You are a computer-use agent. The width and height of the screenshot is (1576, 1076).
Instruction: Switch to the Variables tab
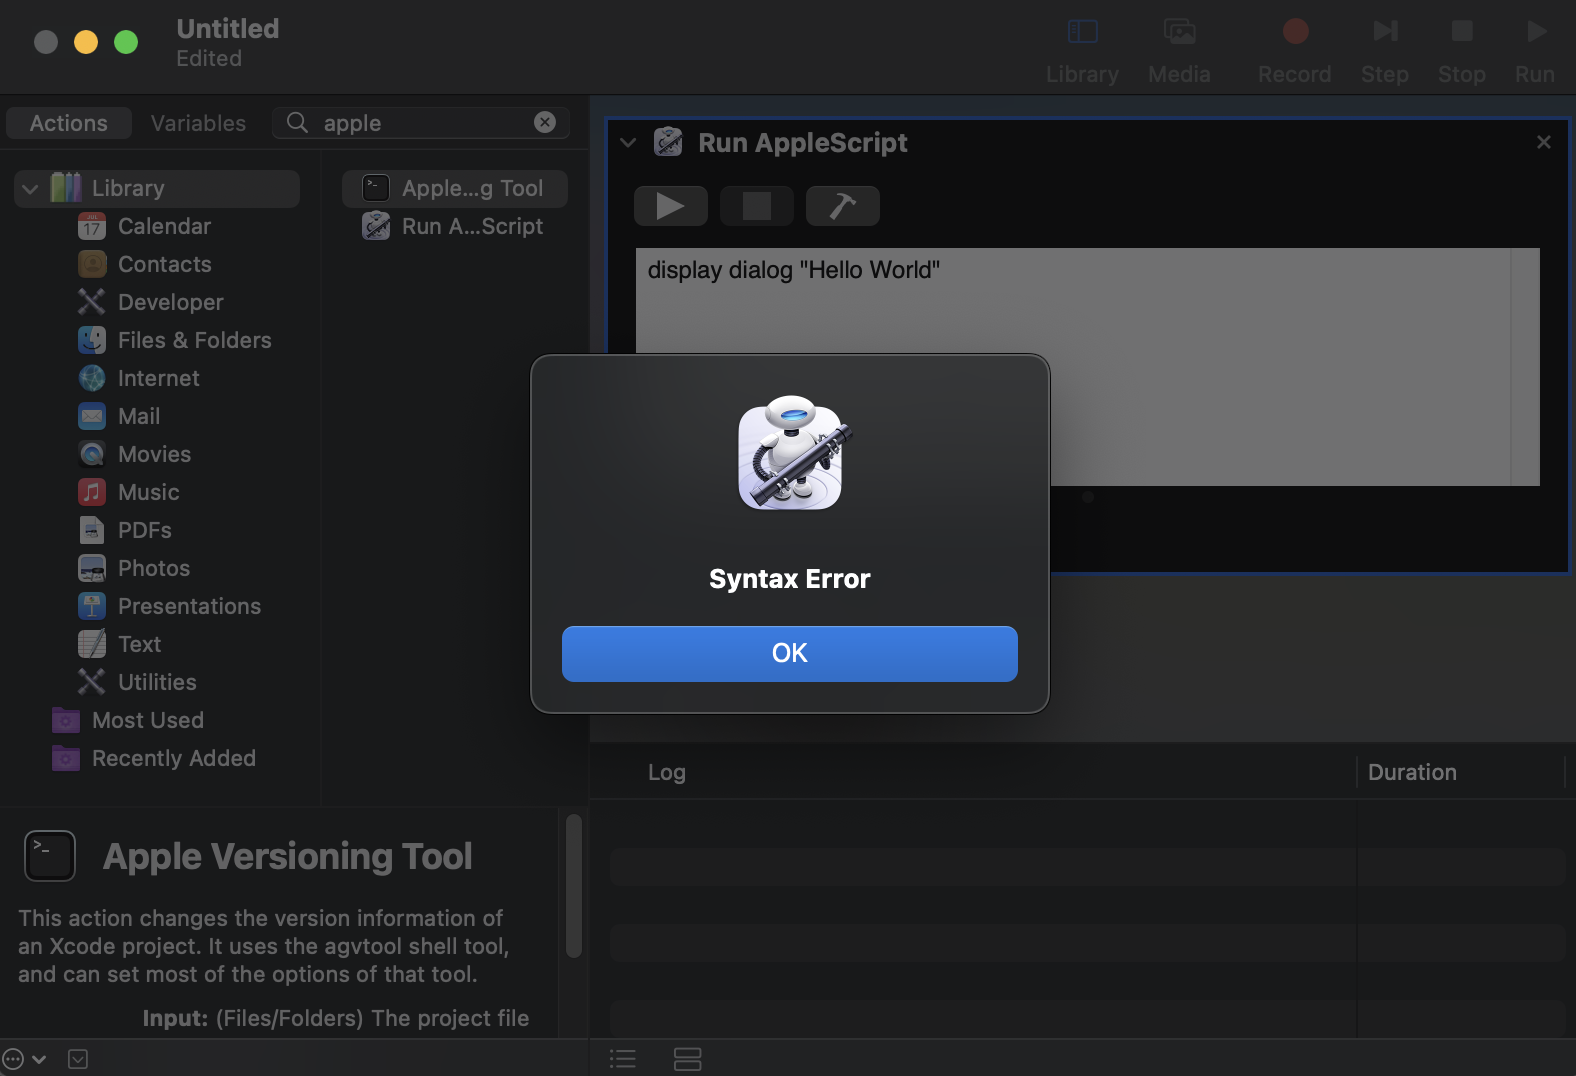pyautogui.click(x=198, y=123)
